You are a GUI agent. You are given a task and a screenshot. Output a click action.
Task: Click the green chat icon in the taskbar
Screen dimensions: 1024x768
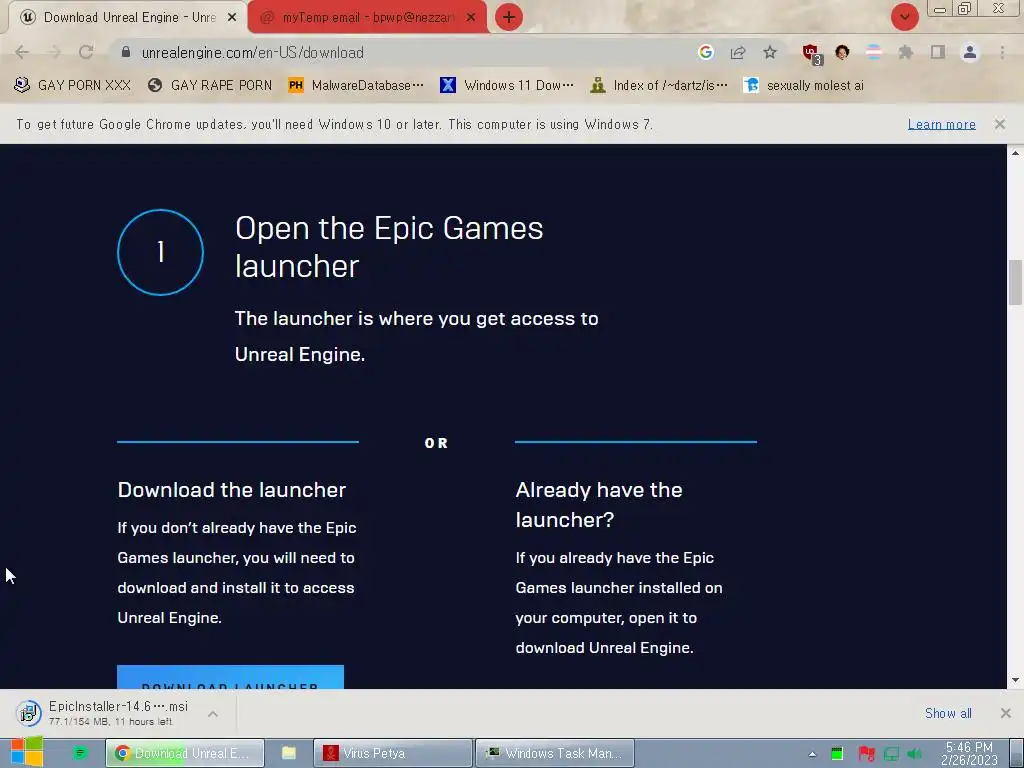coord(80,753)
